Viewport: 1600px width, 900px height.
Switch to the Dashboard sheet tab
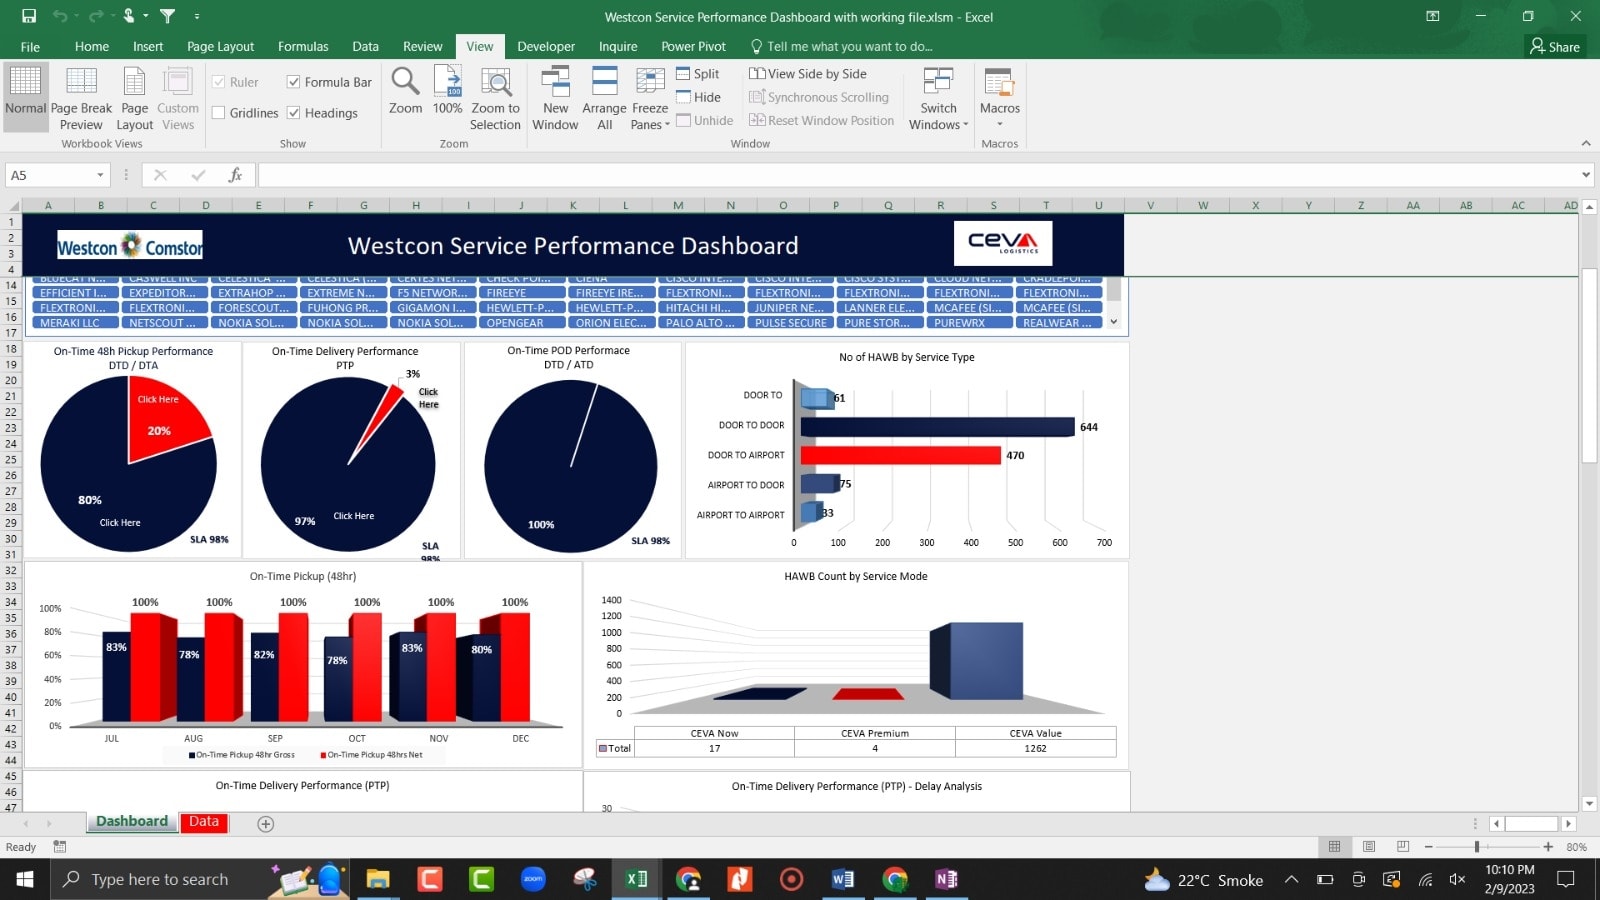point(132,822)
